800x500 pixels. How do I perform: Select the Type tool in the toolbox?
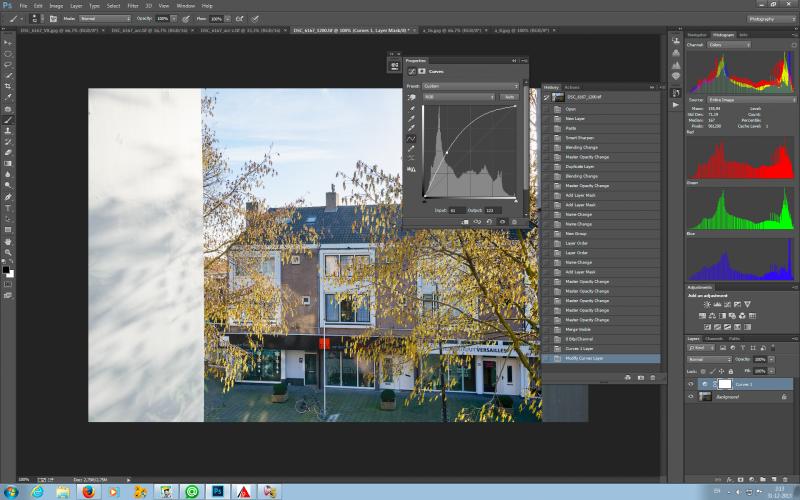click(8, 208)
